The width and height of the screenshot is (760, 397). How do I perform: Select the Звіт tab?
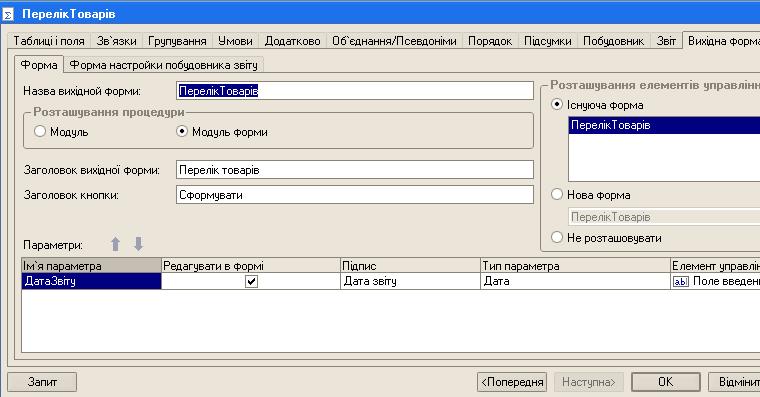666,41
